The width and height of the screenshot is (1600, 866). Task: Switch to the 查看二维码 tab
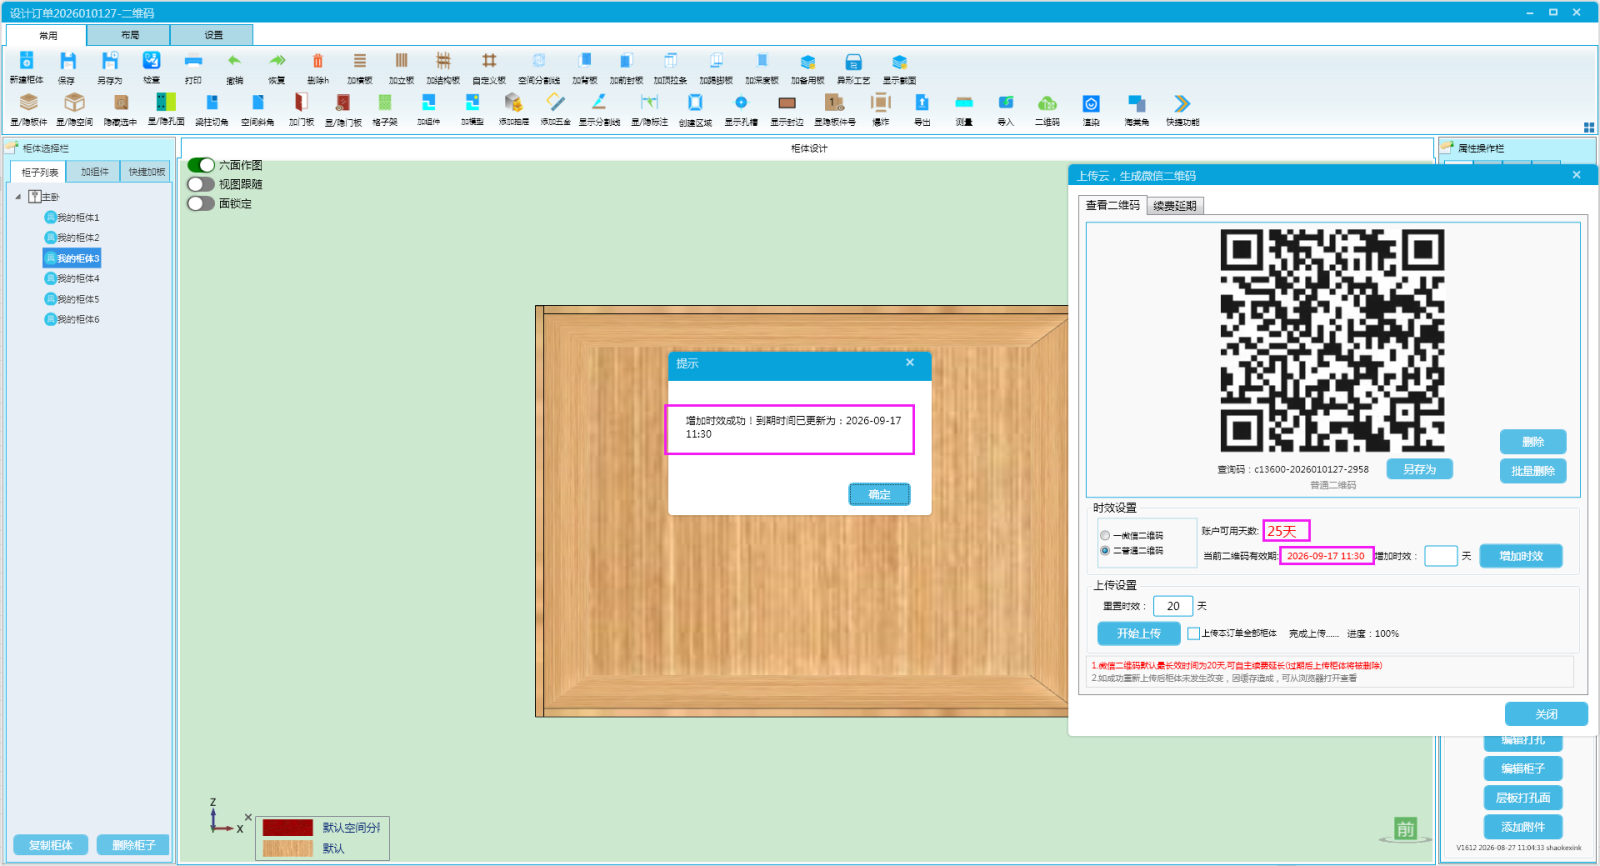point(1113,205)
